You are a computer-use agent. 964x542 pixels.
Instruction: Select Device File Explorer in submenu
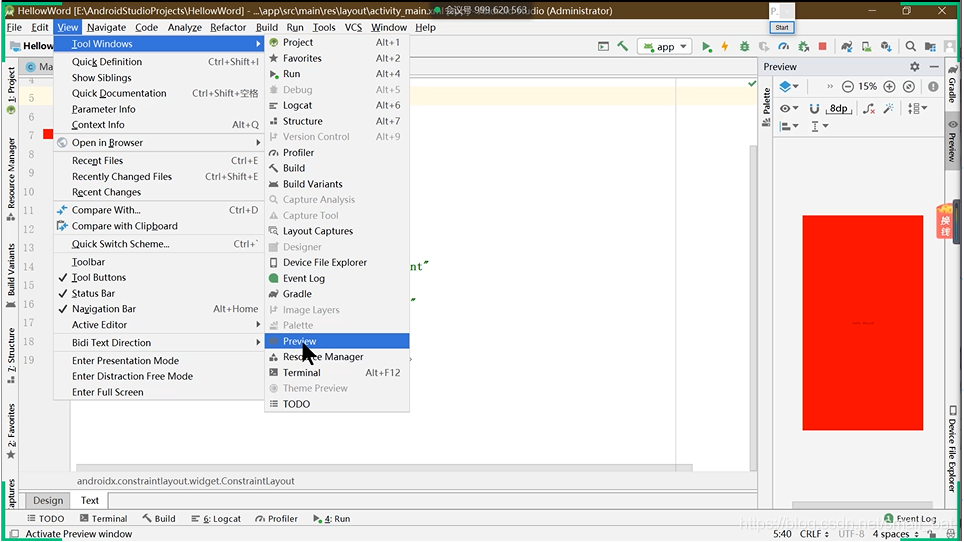[337, 262]
